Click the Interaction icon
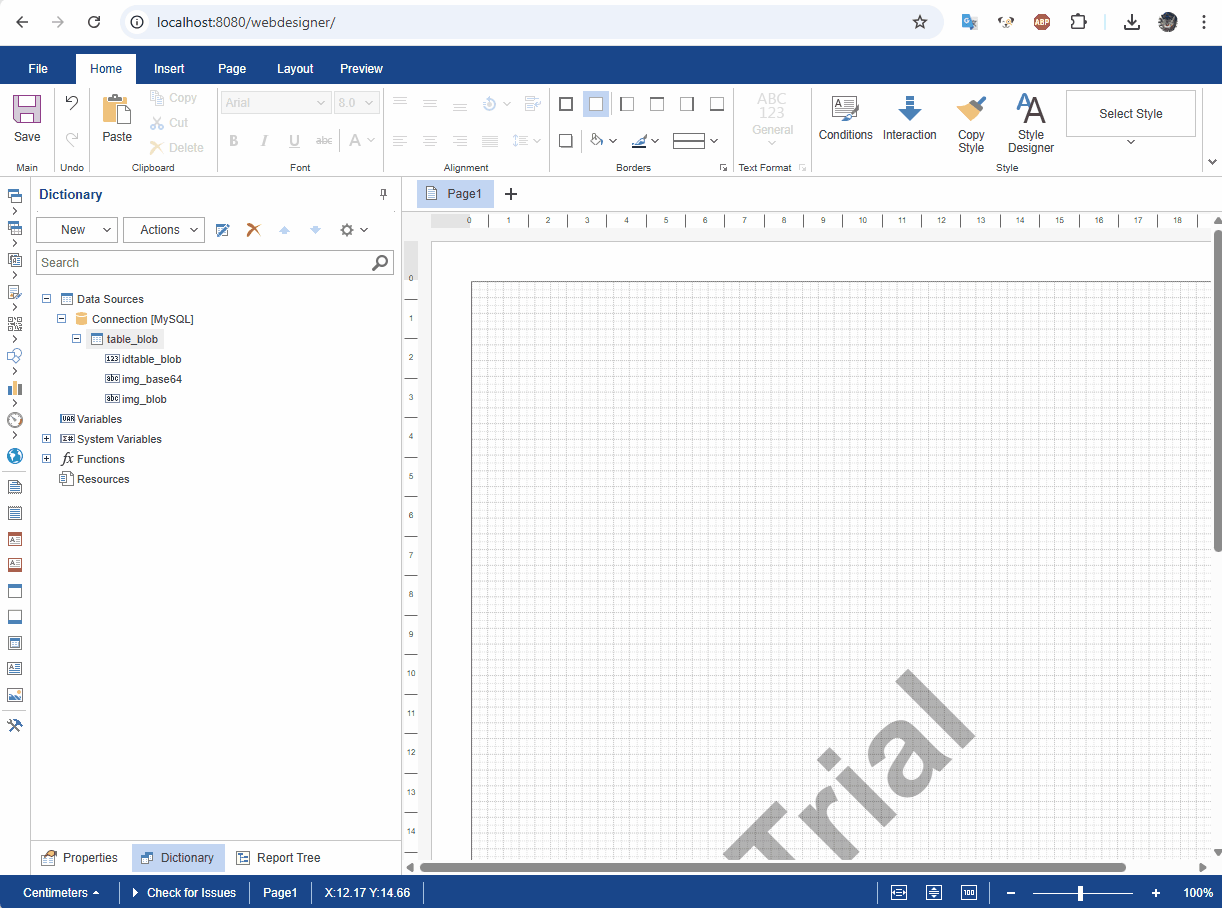 [909, 110]
